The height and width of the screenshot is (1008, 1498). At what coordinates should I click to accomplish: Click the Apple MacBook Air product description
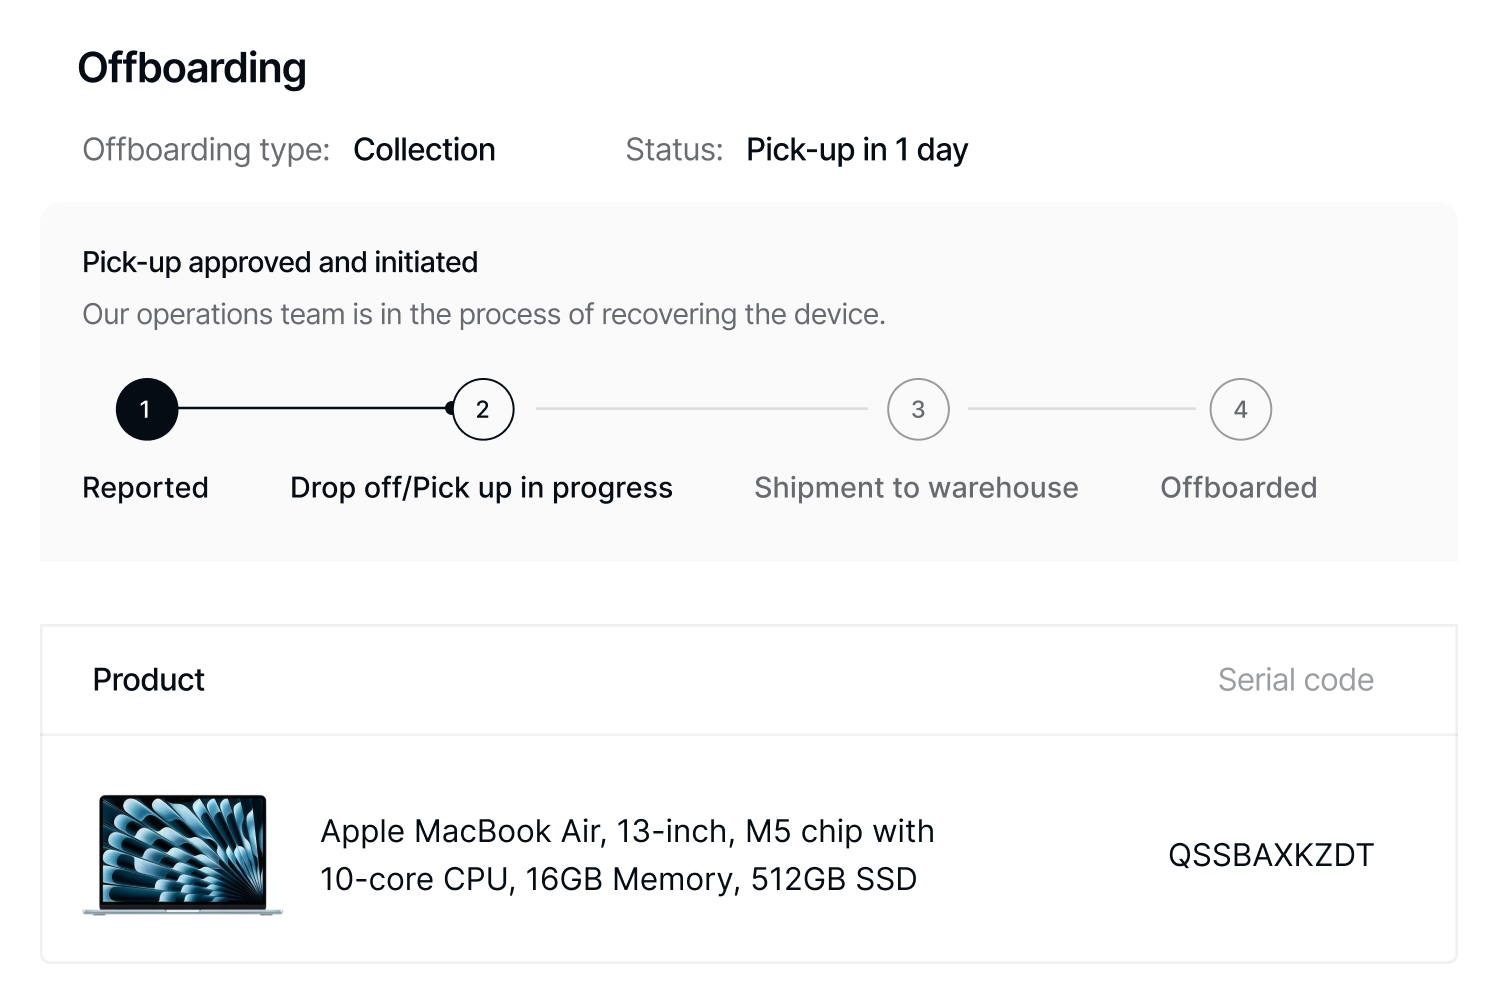(x=627, y=855)
